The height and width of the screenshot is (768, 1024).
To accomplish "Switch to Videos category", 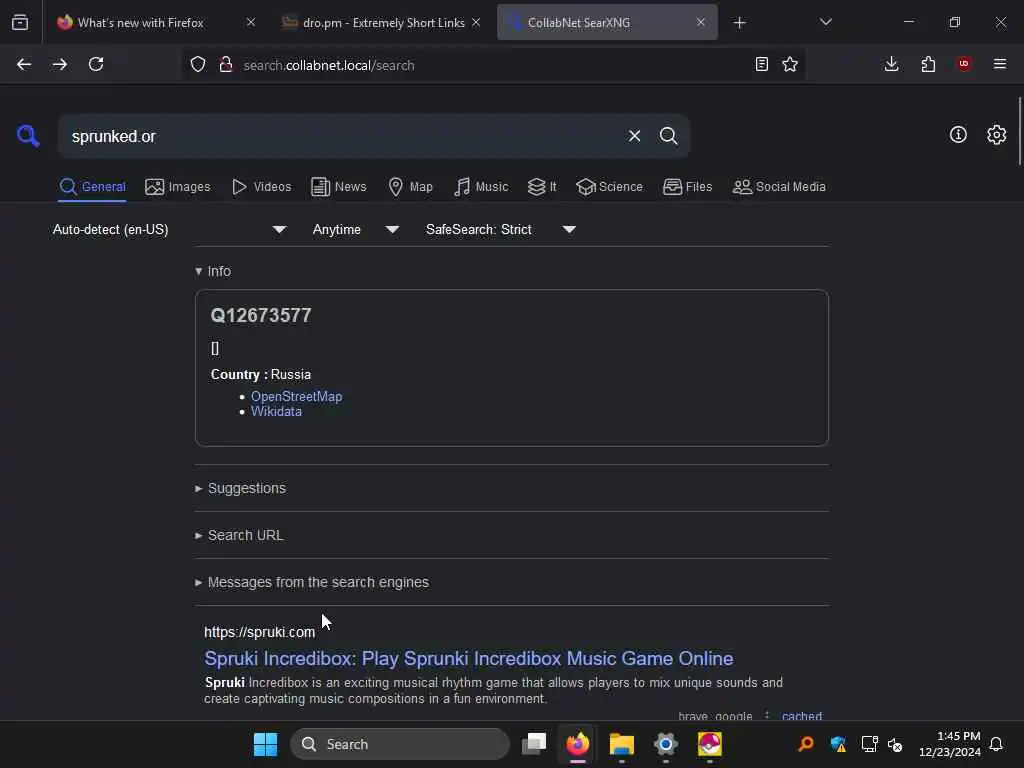I will pyautogui.click(x=261, y=187).
